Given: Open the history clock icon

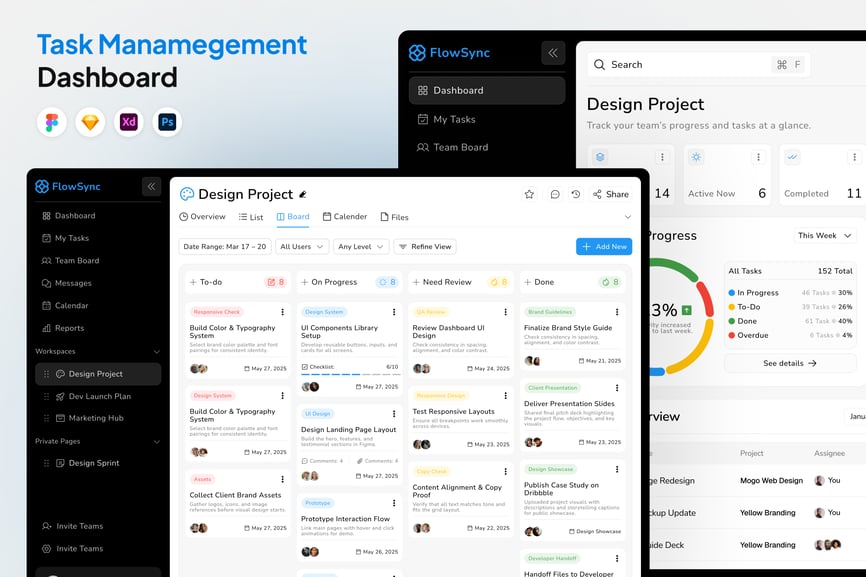Looking at the screenshot, I should coord(576,194).
